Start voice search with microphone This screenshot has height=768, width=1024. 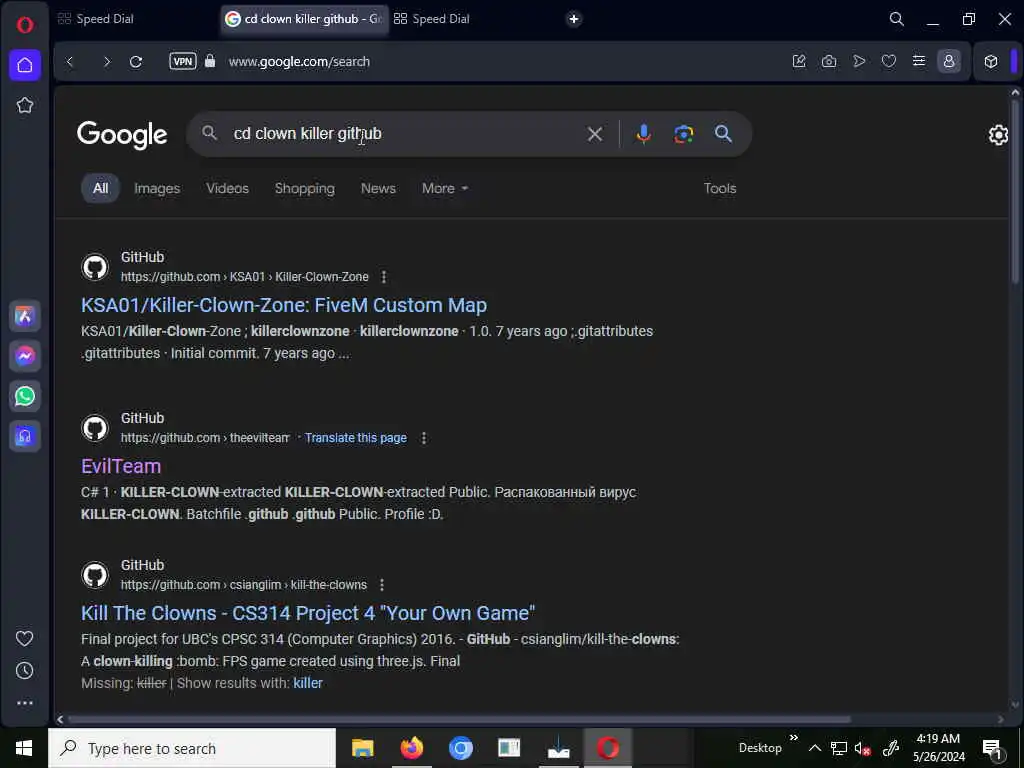click(x=643, y=134)
